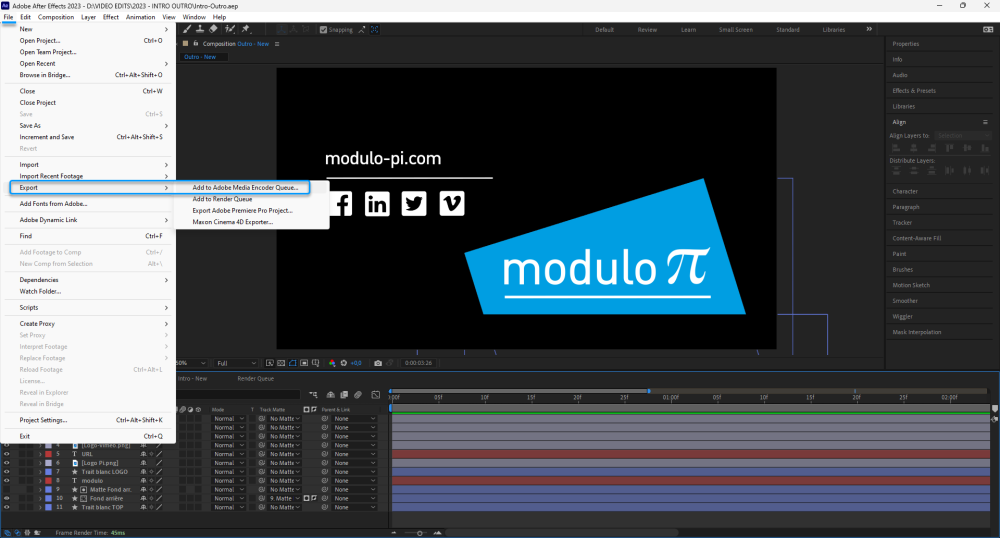
Task: Open the Composition menu in menu bar
Action: coord(55,17)
